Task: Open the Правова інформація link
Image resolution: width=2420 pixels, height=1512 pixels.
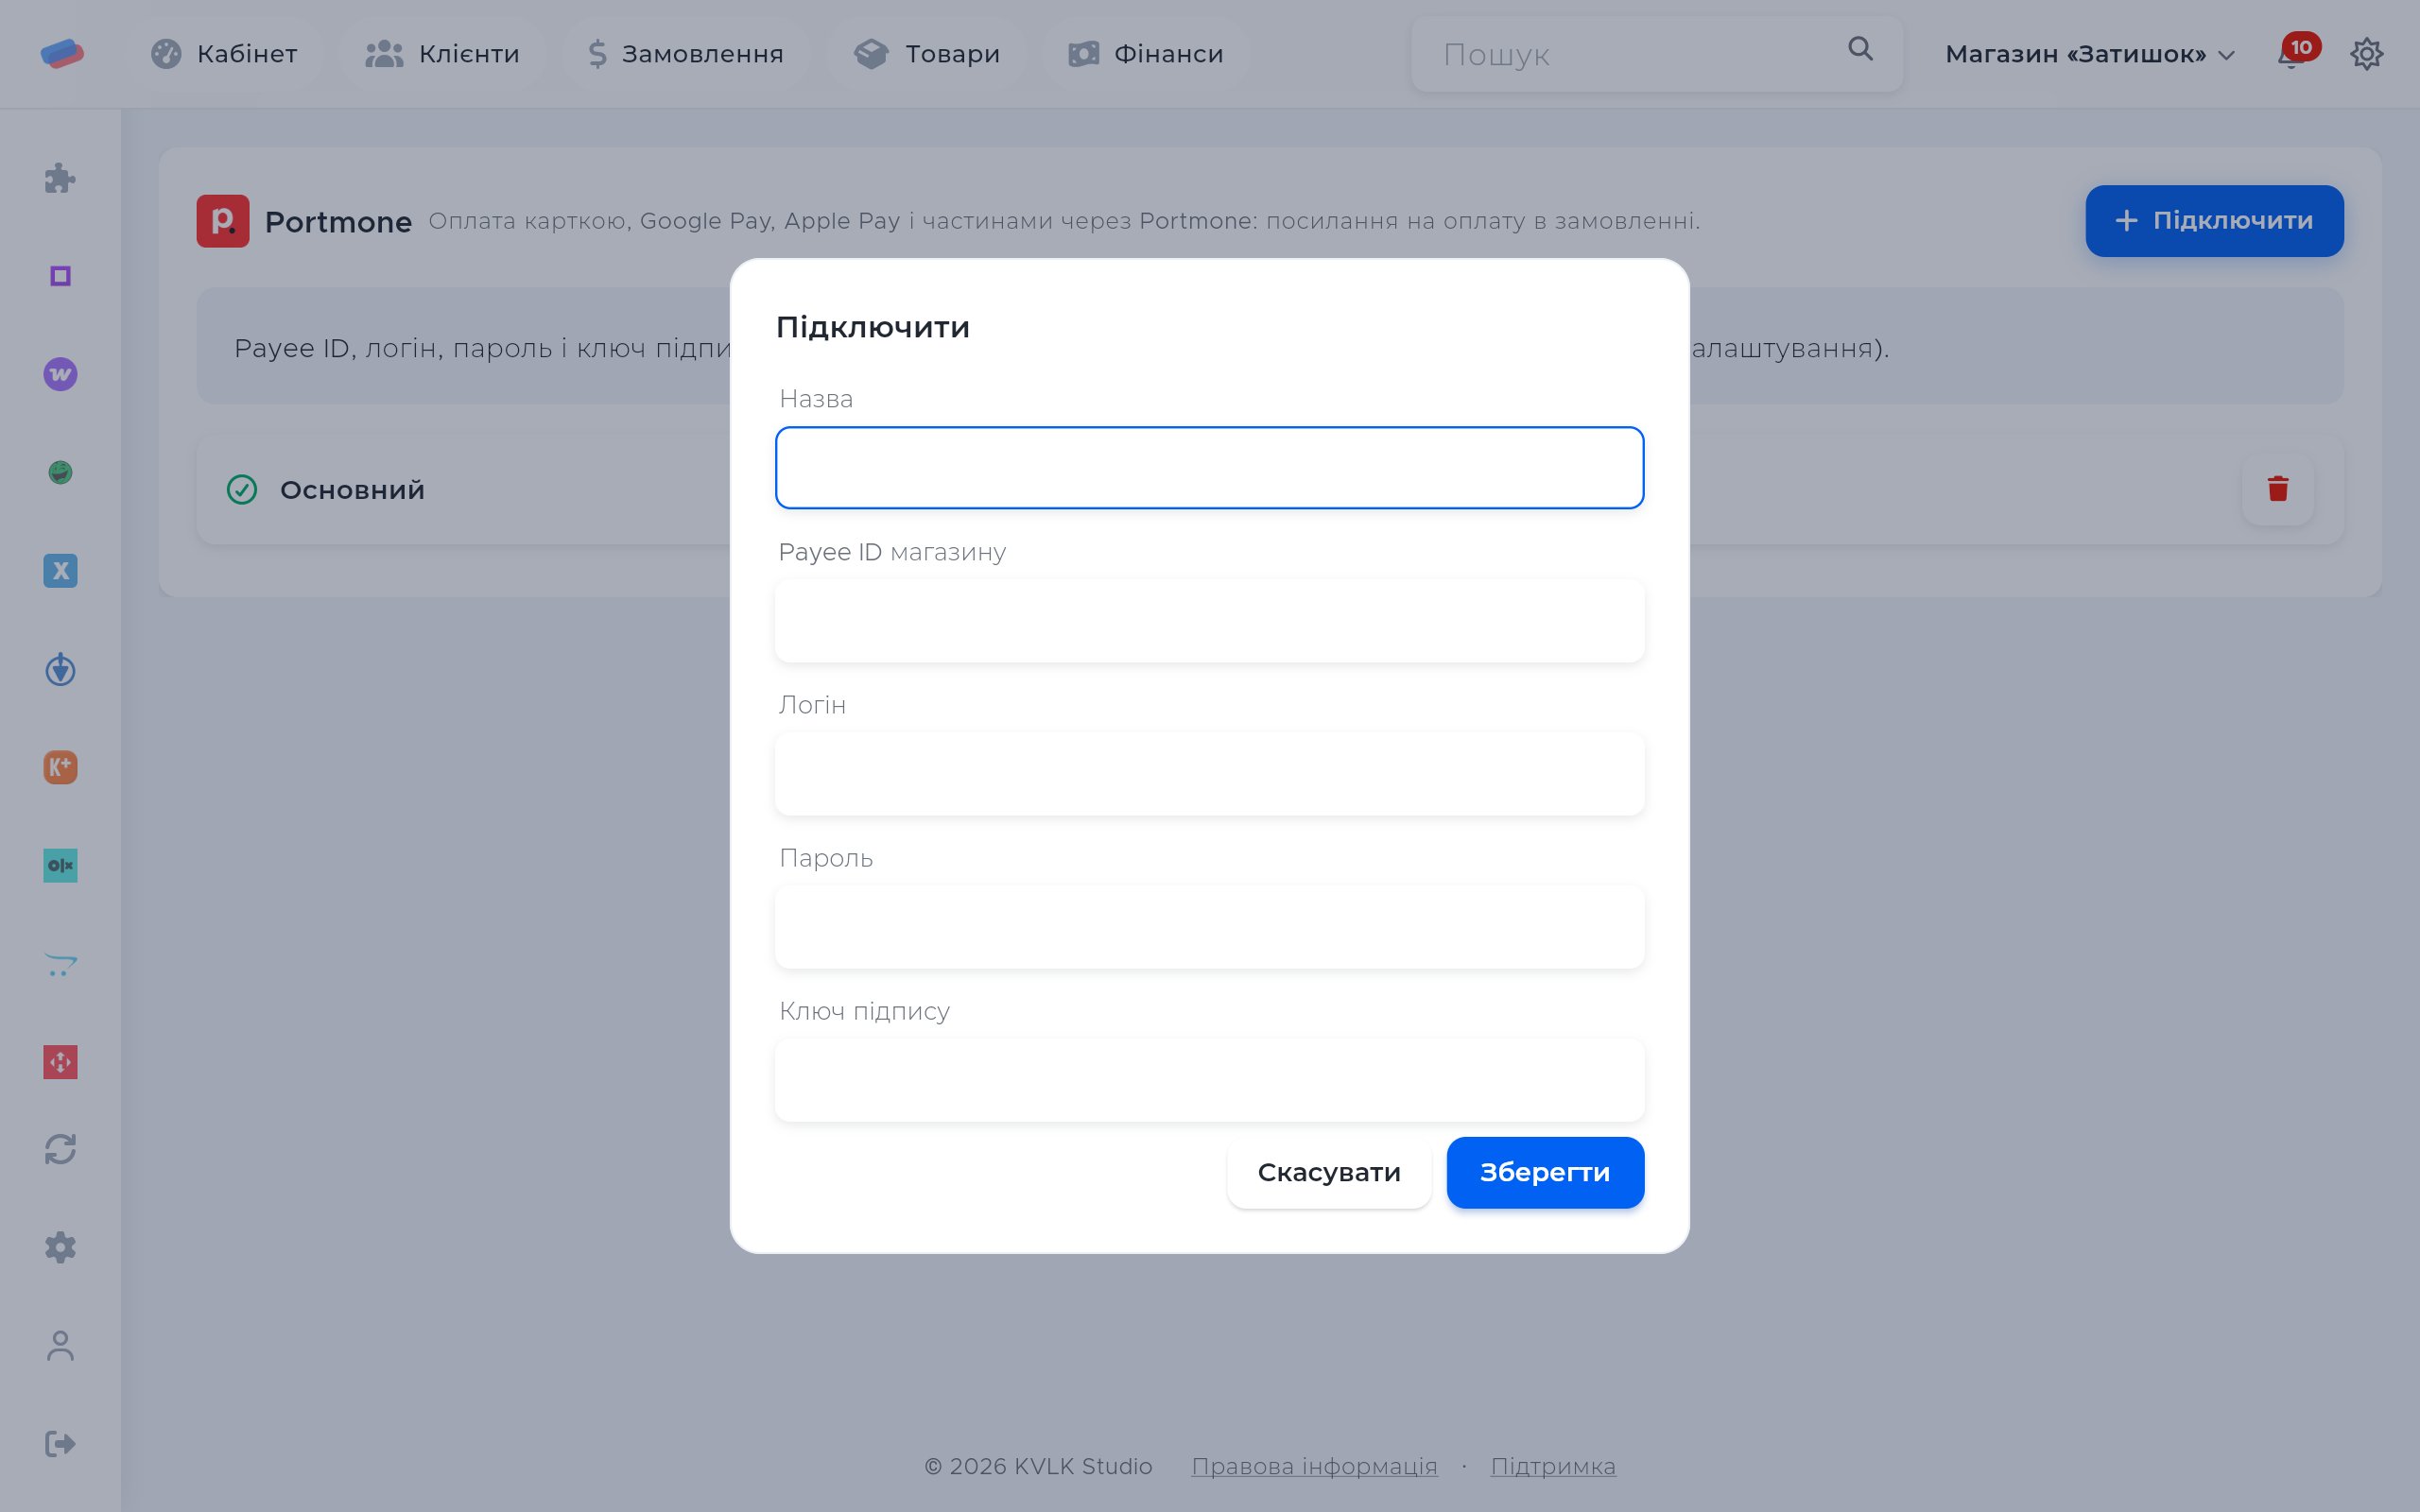Action: pyautogui.click(x=1314, y=1466)
